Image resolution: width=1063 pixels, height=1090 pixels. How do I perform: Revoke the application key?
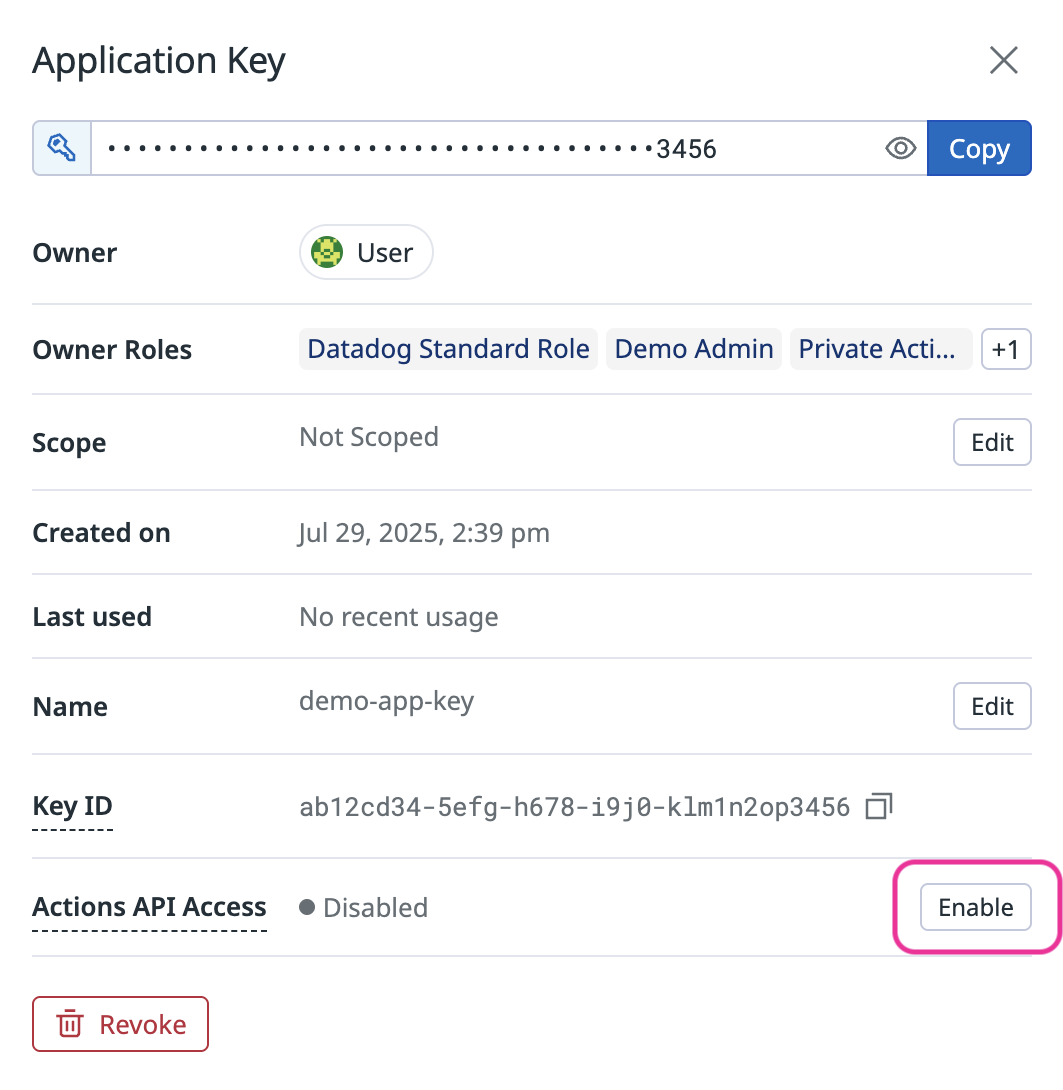click(x=120, y=1024)
